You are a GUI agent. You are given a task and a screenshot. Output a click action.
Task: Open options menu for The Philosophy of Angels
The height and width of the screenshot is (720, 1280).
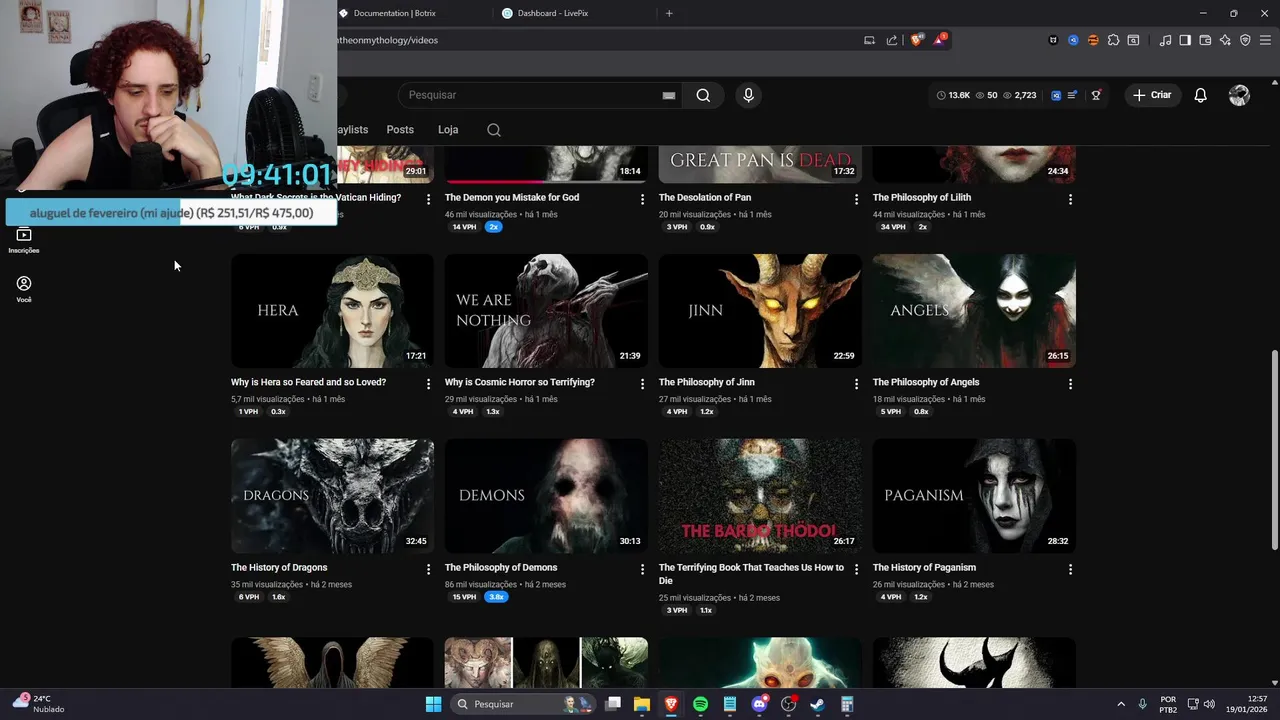(x=1070, y=384)
